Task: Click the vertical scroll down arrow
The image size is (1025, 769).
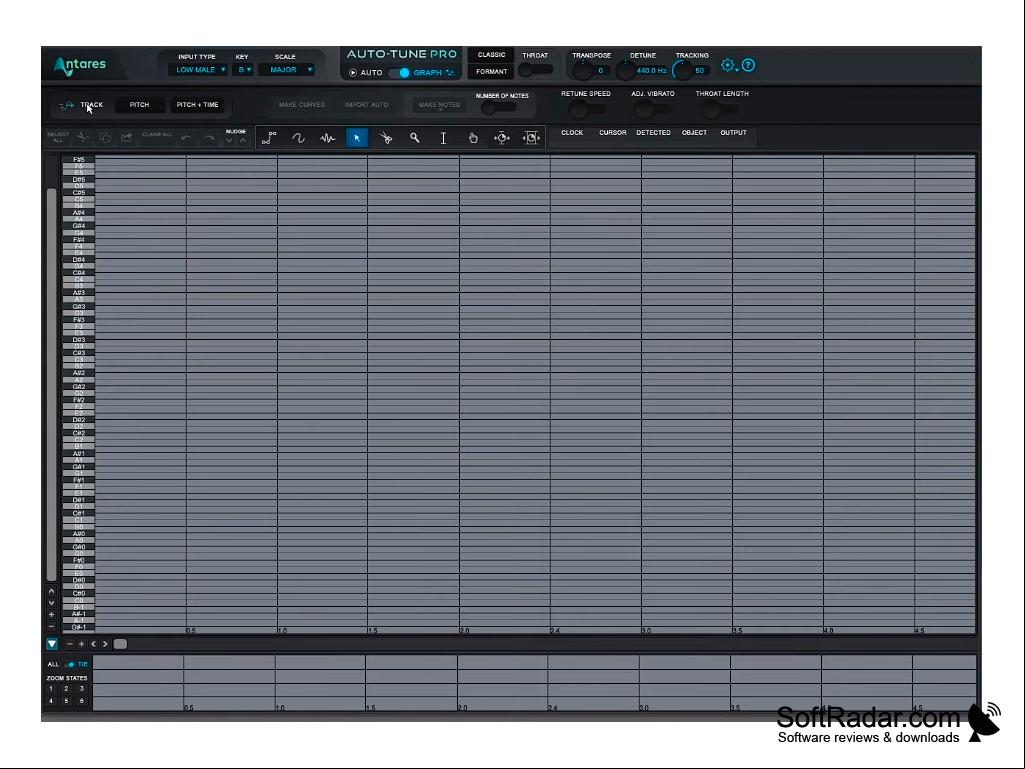Action: [x=52, y=602]
